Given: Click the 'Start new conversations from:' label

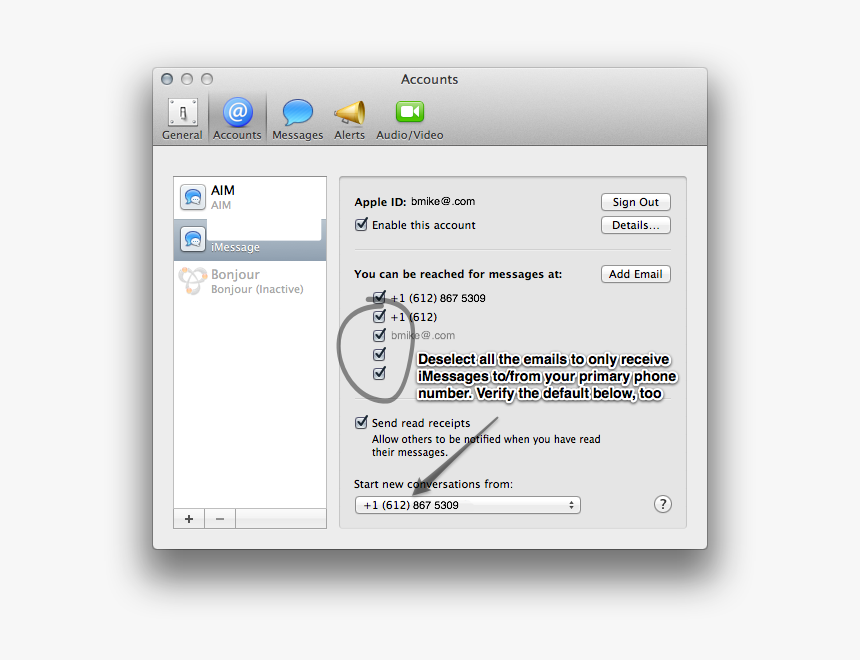Looking at the screenshot, I should click(433, 484).
